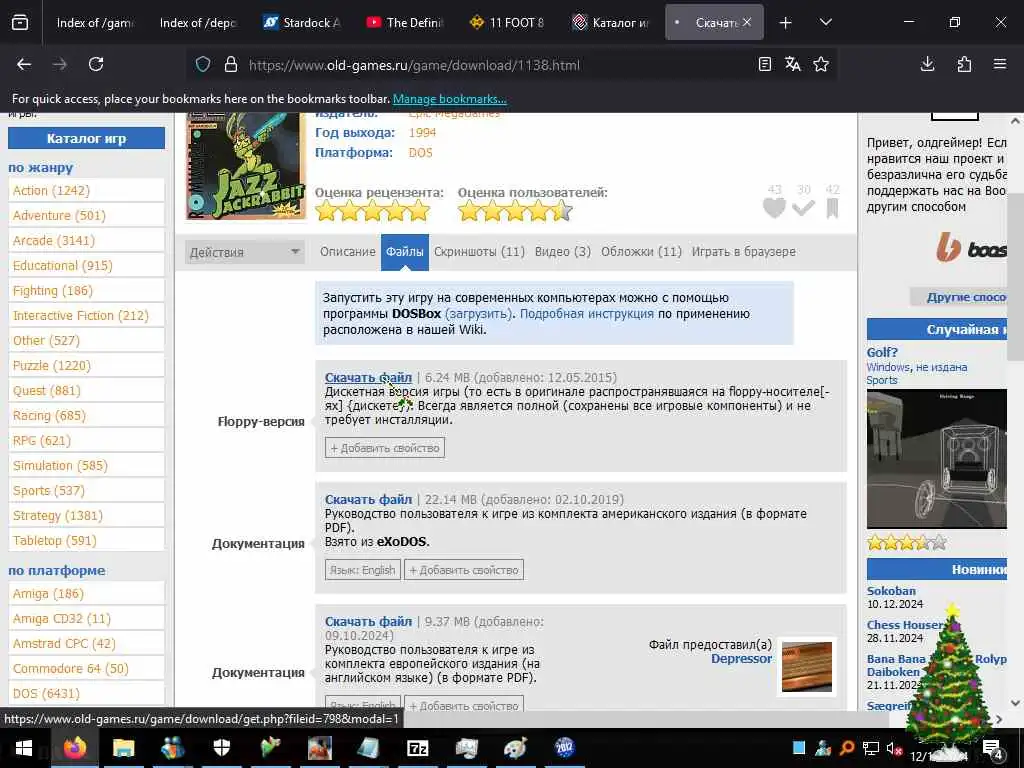The height and width of the screenshot is (768, 1024).
Task: Open Firefox from the taskbar
Action: [x=74, y=748]
